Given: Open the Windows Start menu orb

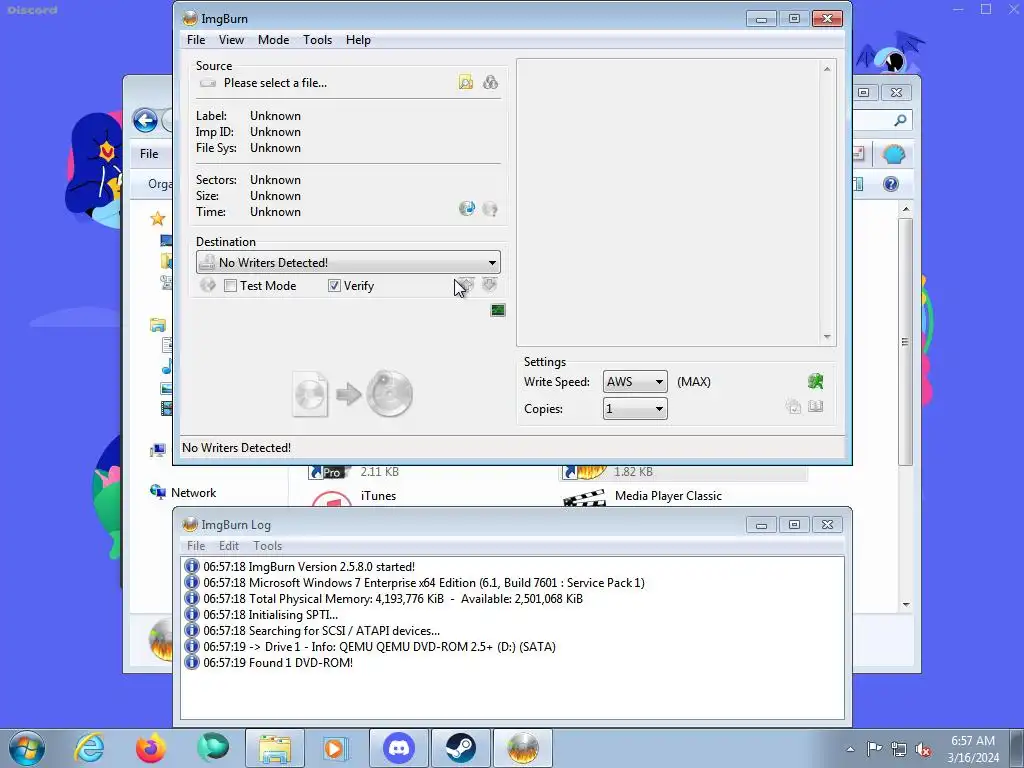Looking at the screenshot, I should coord(27,748).
